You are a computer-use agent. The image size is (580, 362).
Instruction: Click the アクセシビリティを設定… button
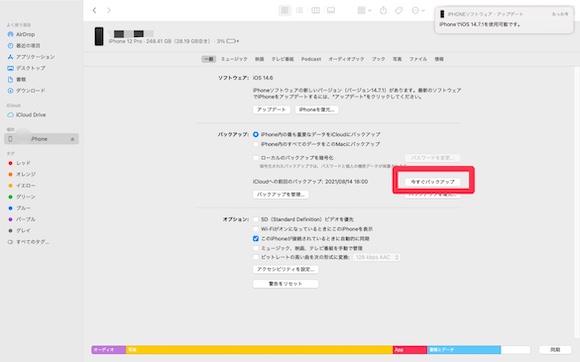(x=286, y=270)
